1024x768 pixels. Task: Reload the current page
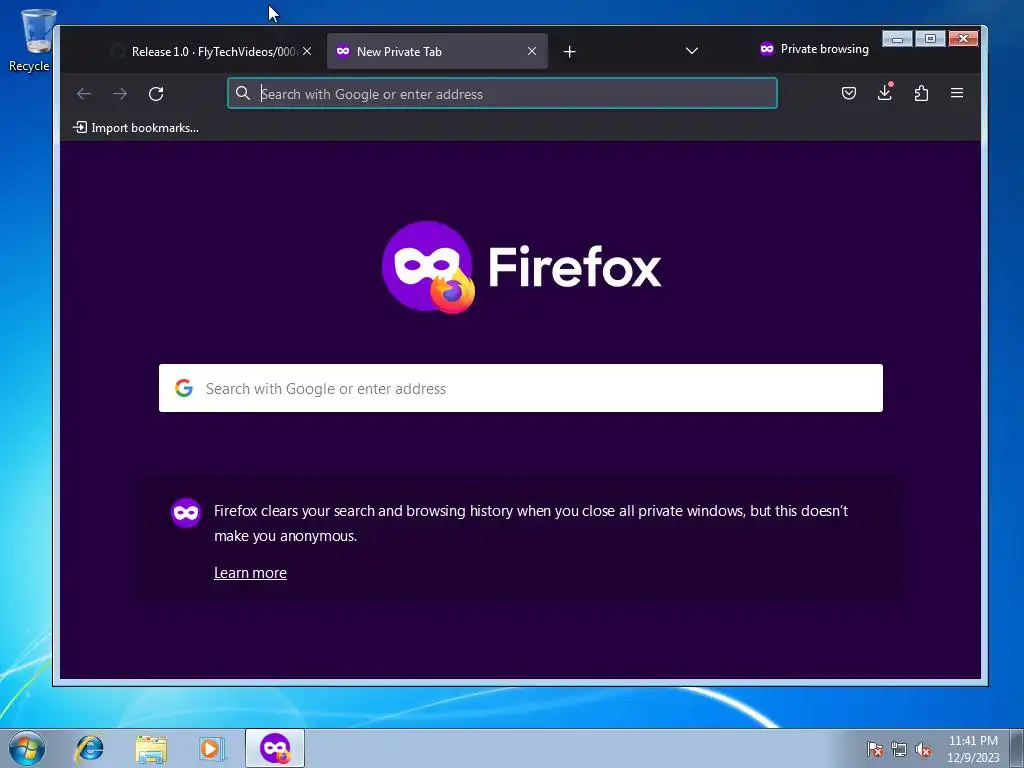(x=156, y=93)
